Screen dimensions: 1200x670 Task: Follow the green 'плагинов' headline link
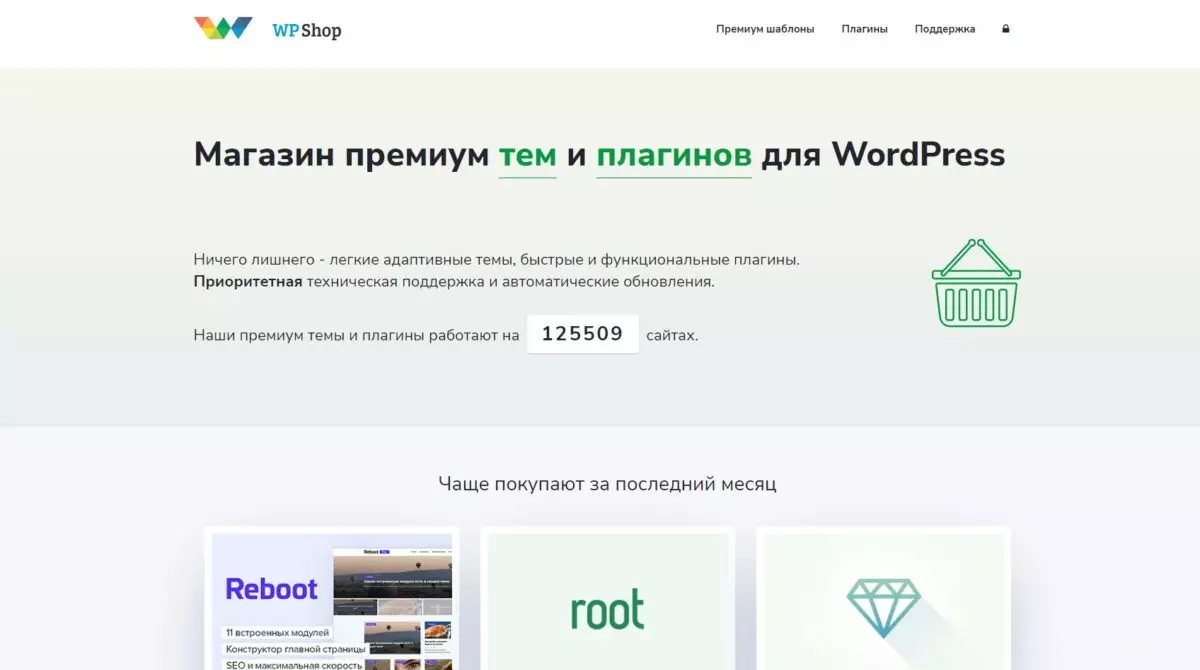click(x=674, y=156)
